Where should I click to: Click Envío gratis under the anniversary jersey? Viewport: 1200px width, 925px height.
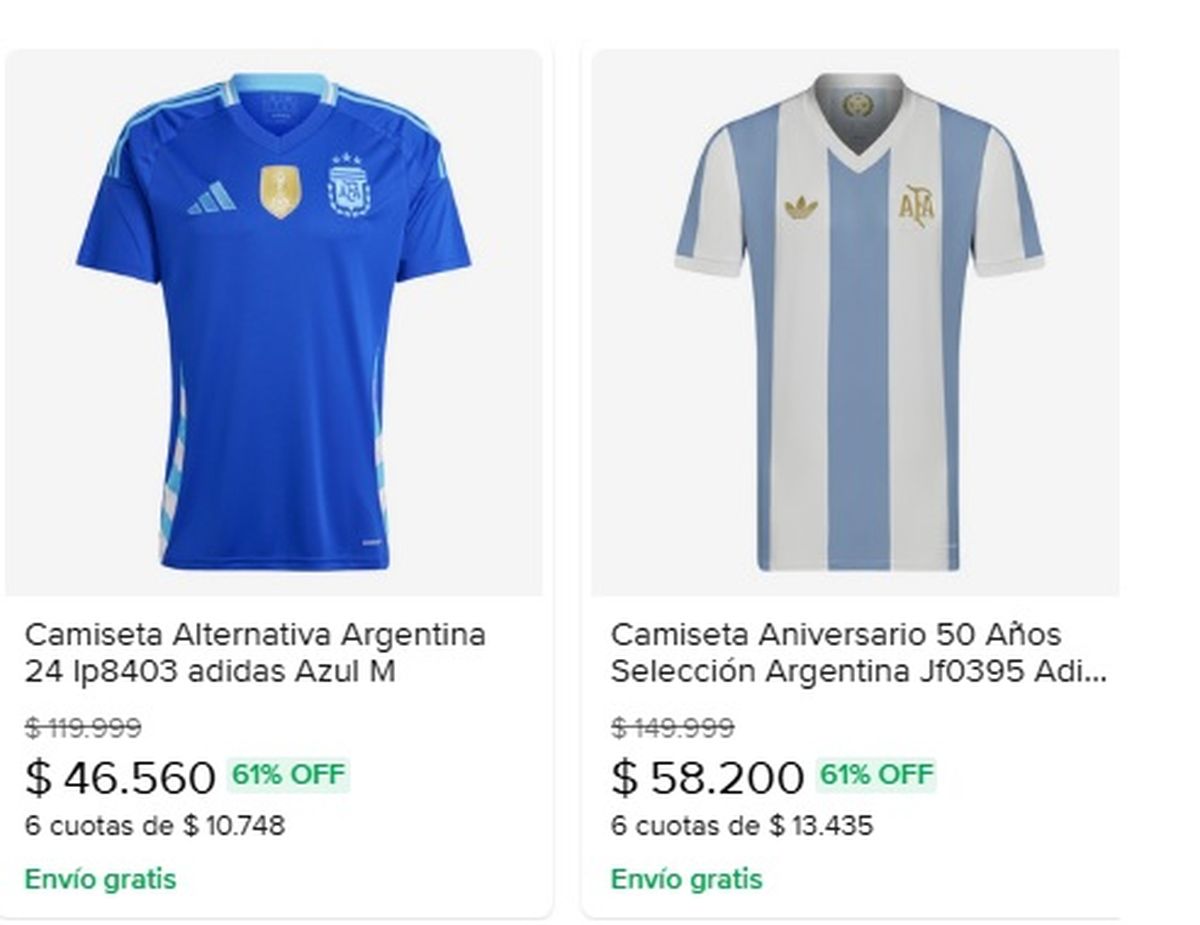point(686,880)
